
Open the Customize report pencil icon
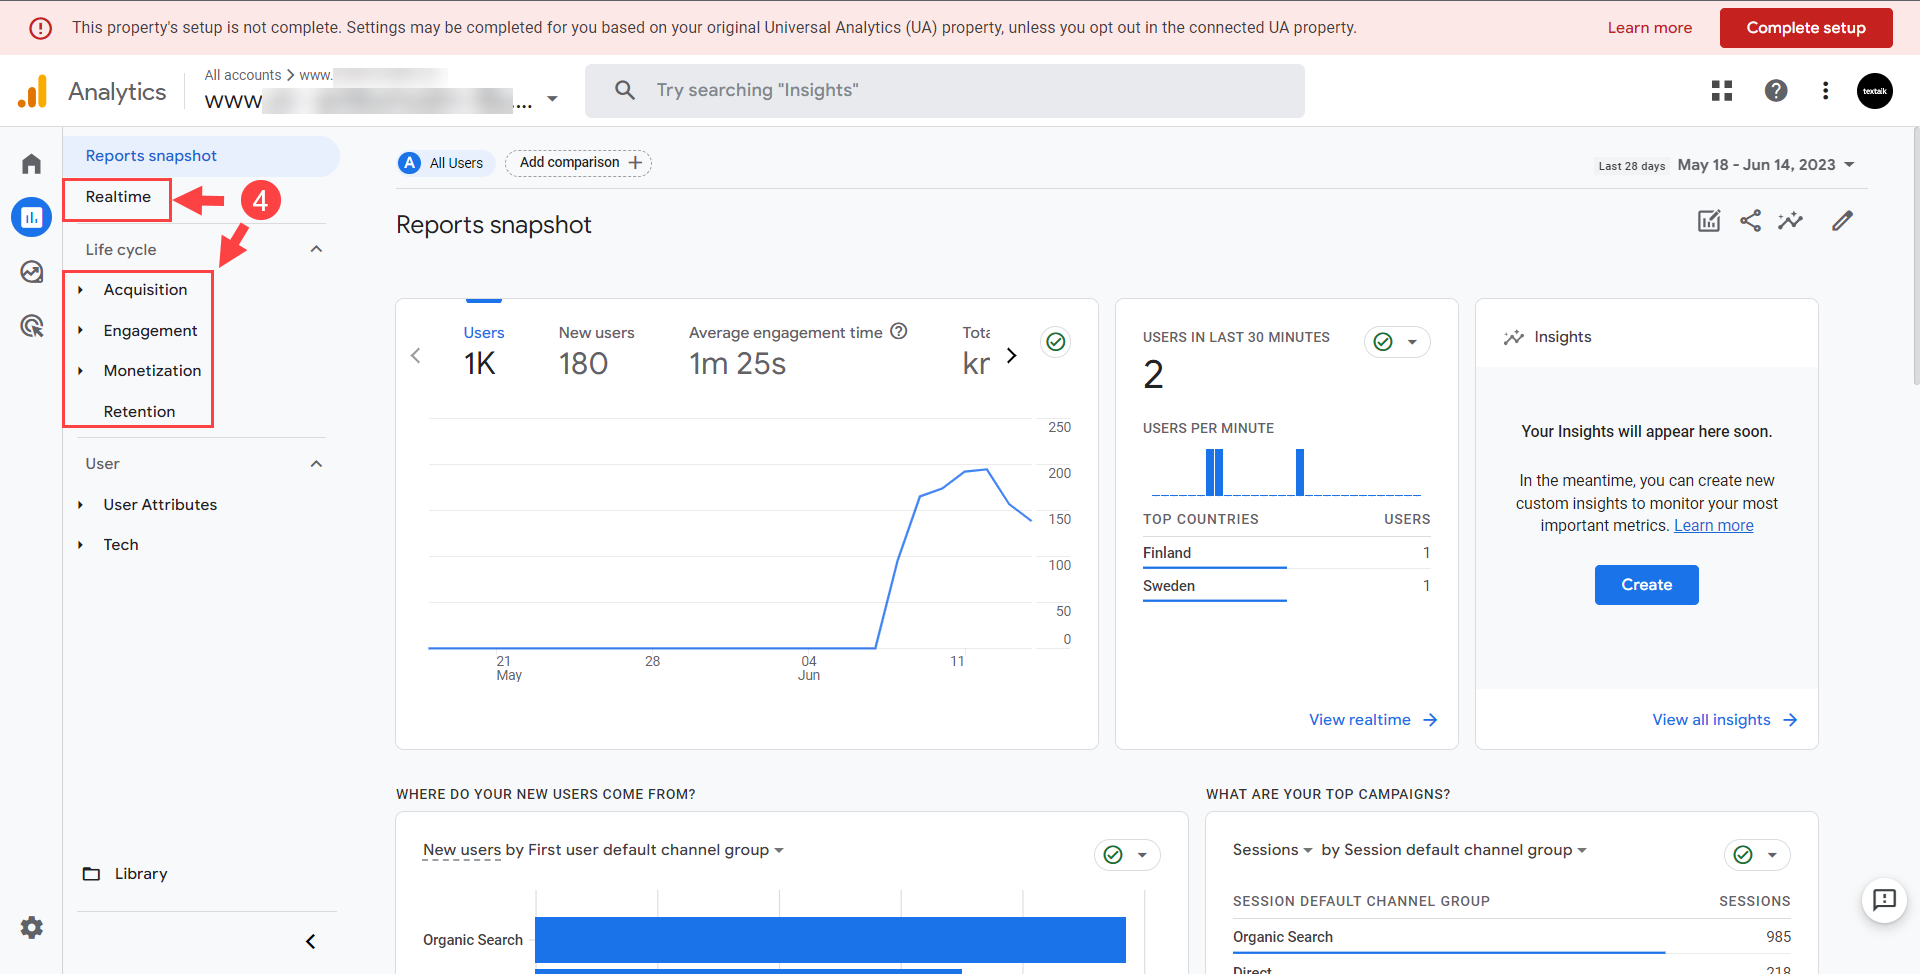click(1842, 221)
